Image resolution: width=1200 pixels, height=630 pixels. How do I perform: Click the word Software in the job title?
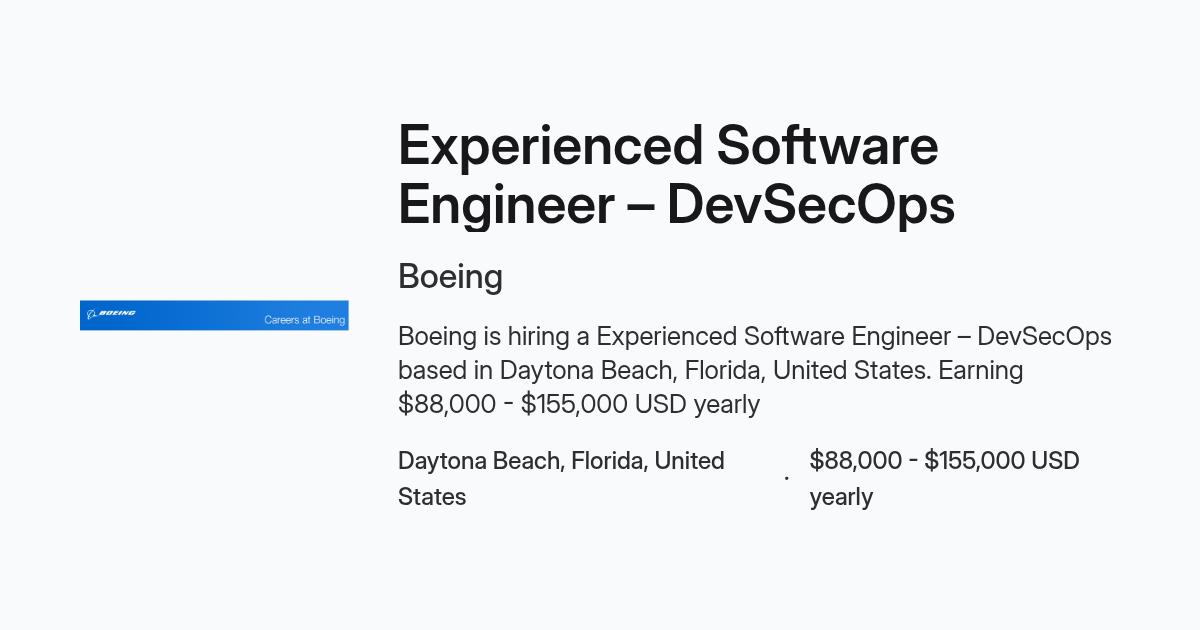click(x=827, y=146)
